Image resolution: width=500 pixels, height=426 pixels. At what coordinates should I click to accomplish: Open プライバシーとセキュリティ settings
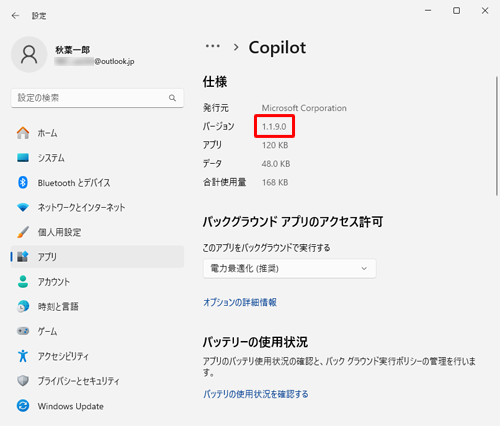tap(97, 381)
